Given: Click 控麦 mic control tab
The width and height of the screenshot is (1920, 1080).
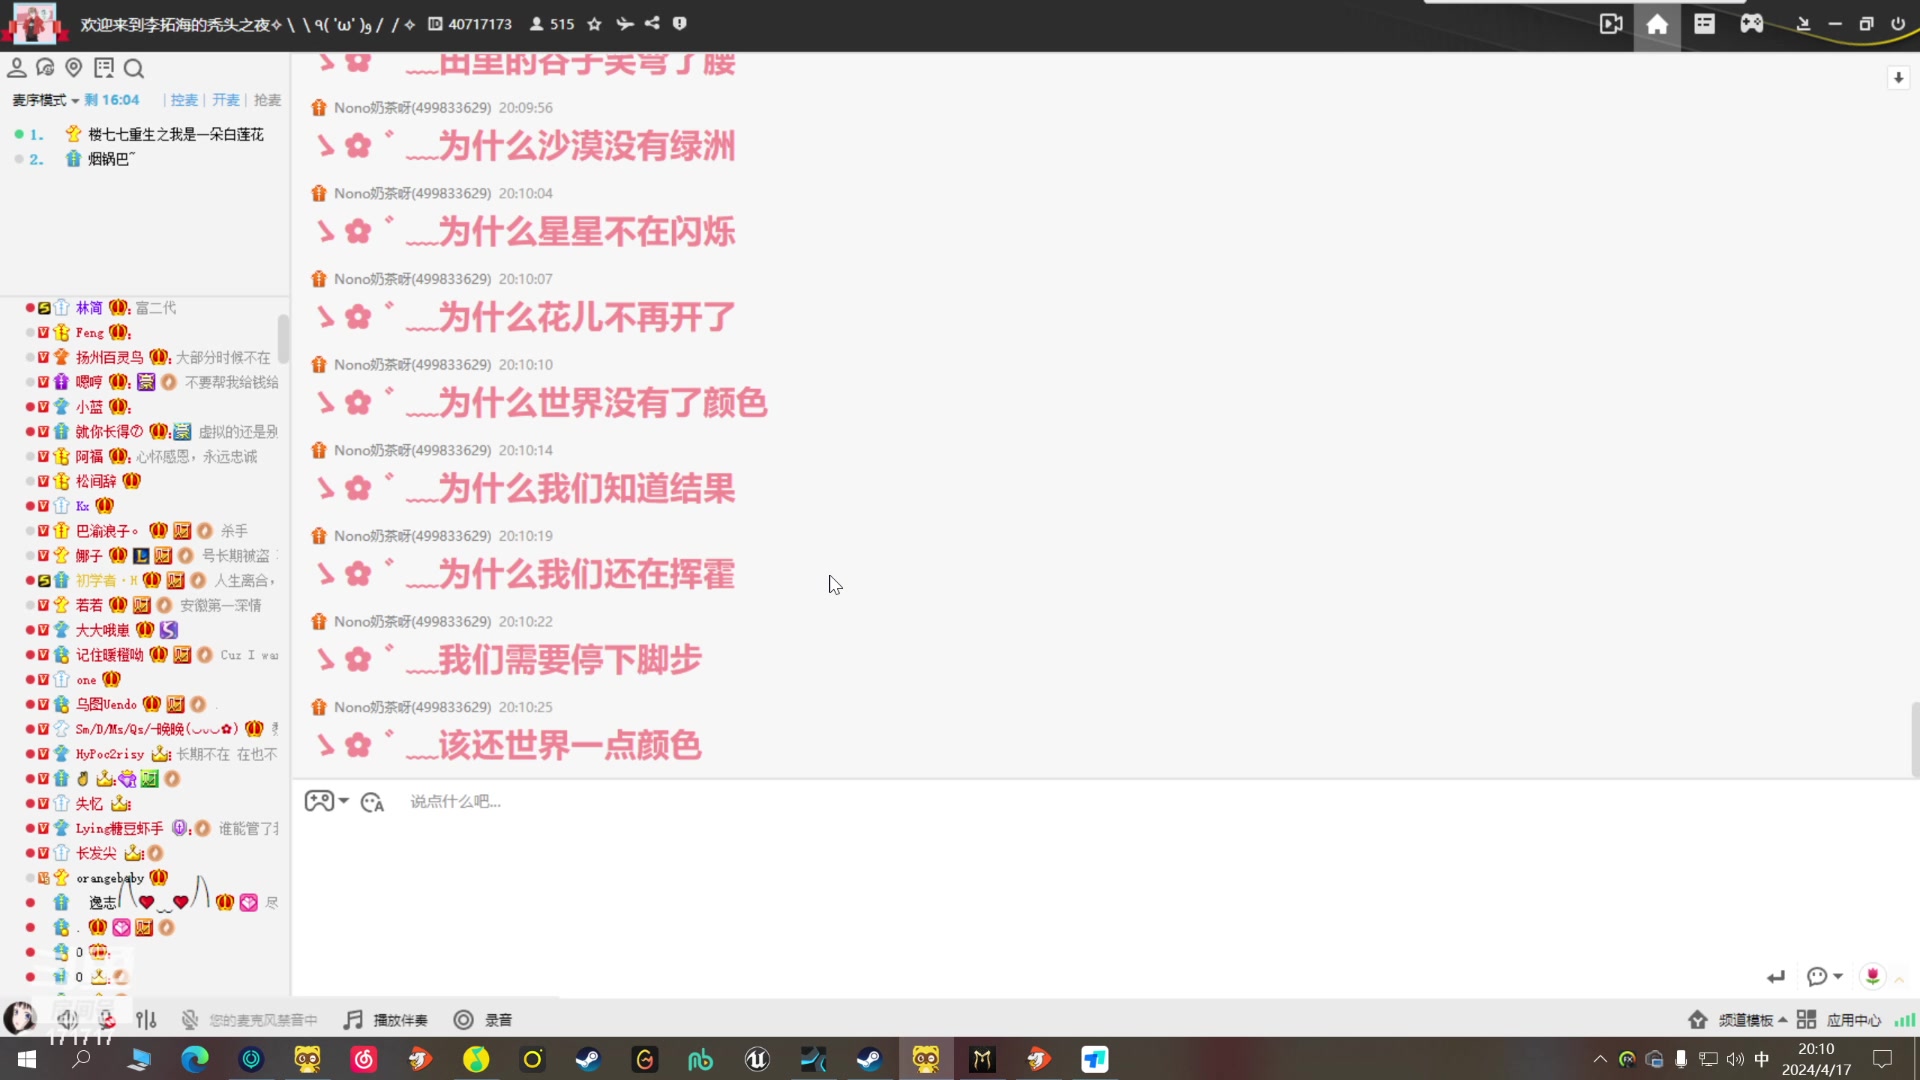Looking at the screenshot, I should point(184,100).
